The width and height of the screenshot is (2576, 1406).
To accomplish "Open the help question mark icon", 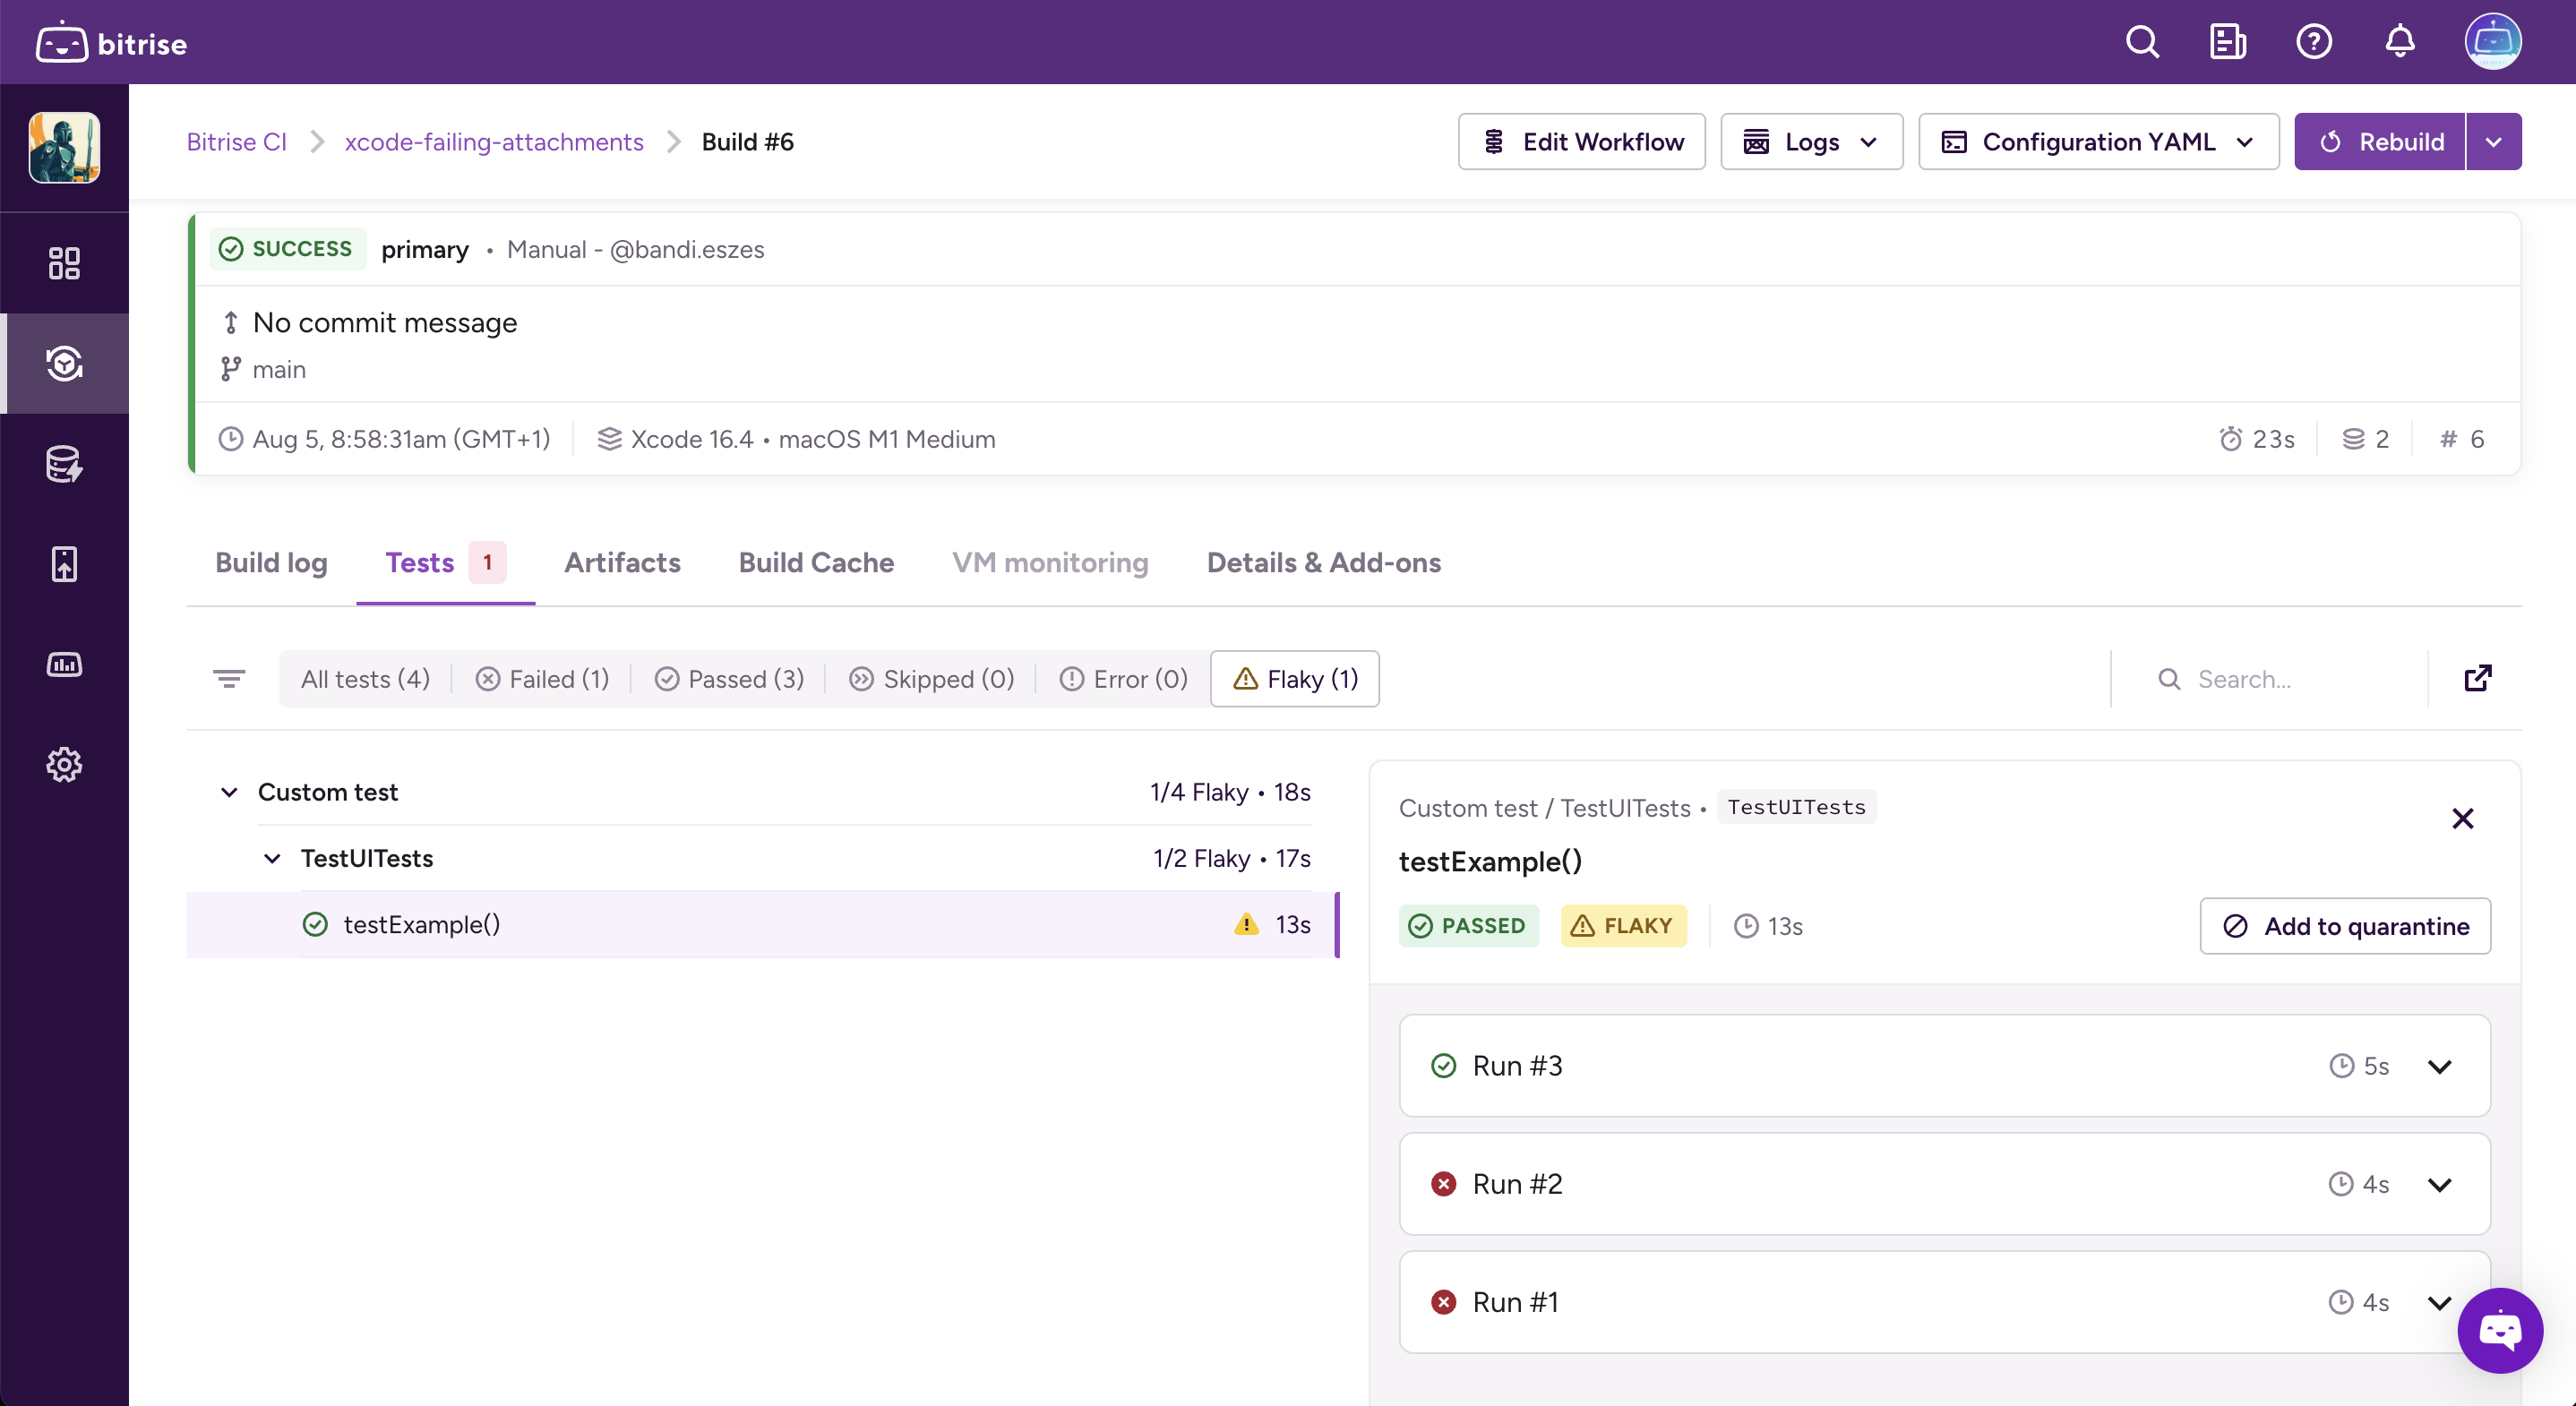I will pos(2313,42).
